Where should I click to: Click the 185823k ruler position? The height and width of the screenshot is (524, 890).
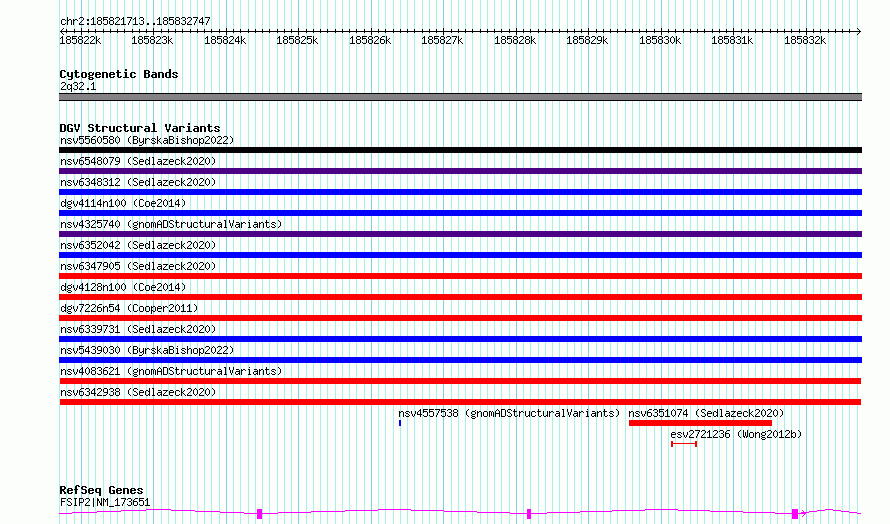[152, 40]
